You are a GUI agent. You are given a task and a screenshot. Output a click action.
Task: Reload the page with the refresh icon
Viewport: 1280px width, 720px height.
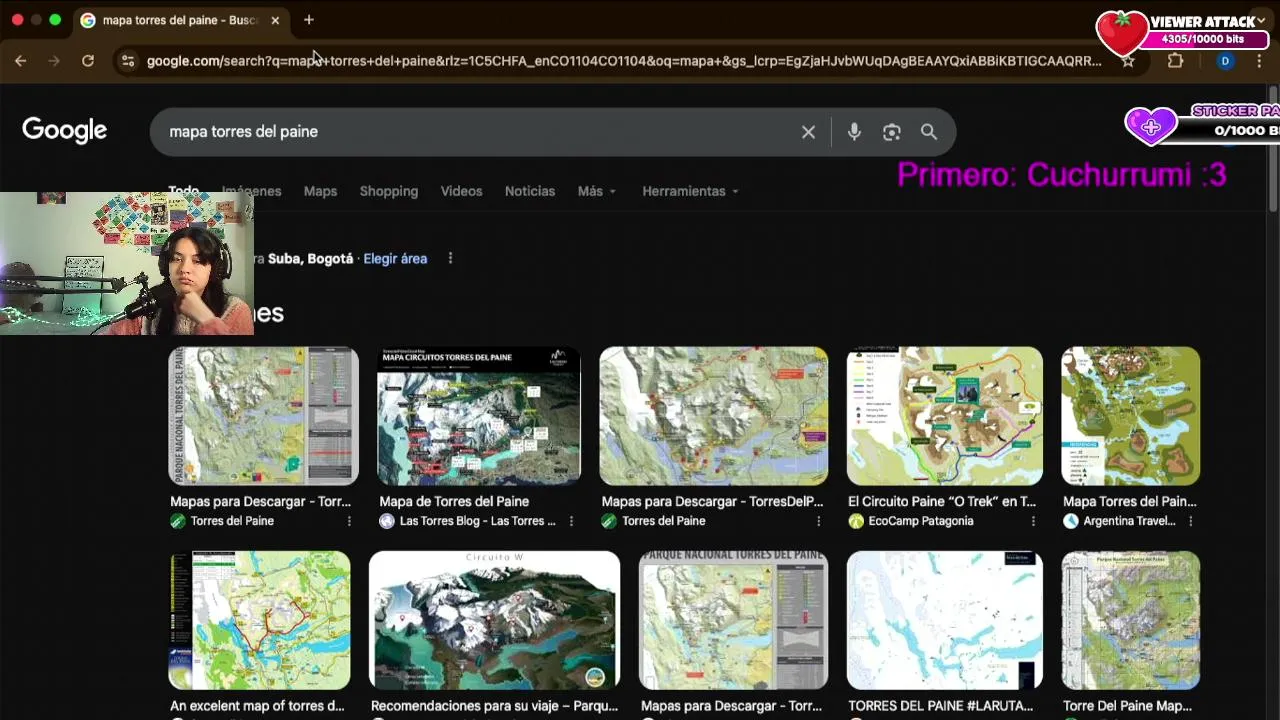(88, 61)
